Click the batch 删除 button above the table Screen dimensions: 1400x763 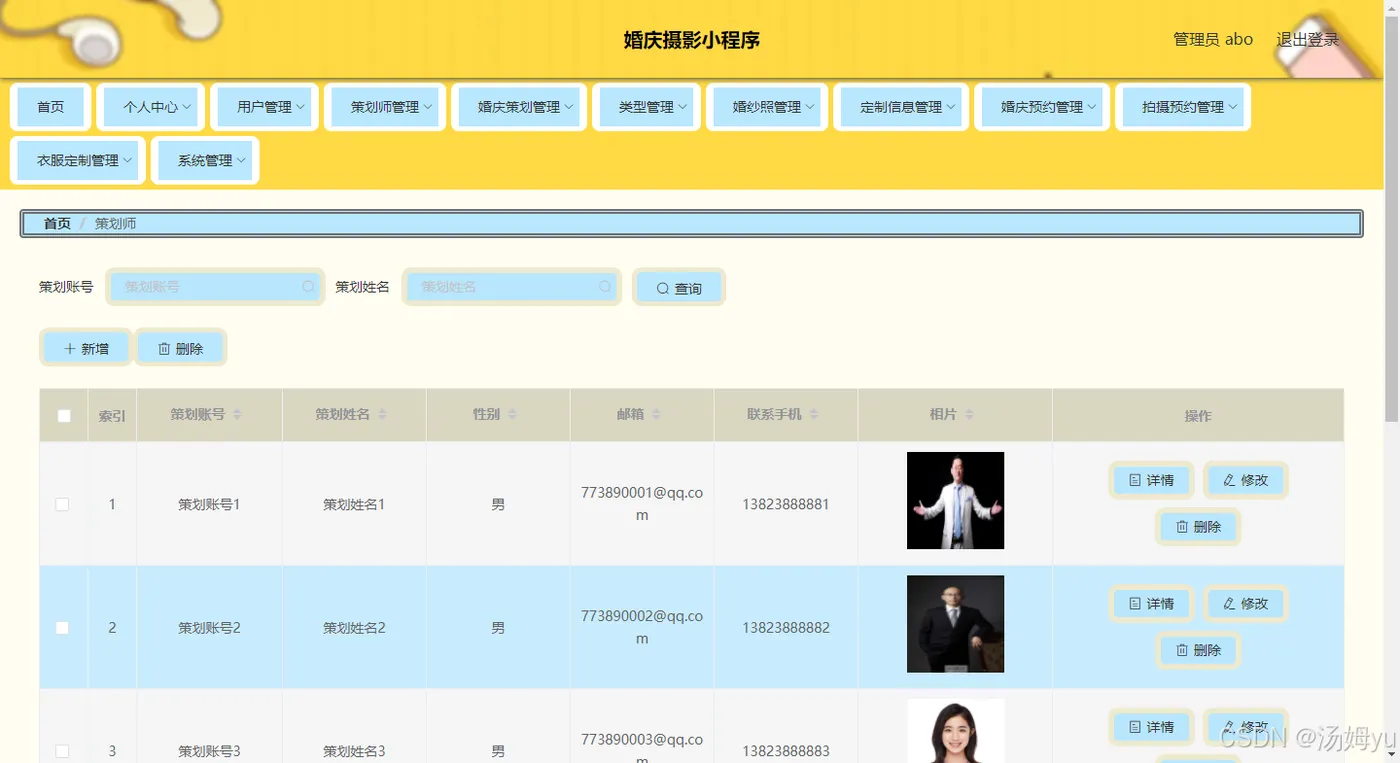(x=181, y=348)
